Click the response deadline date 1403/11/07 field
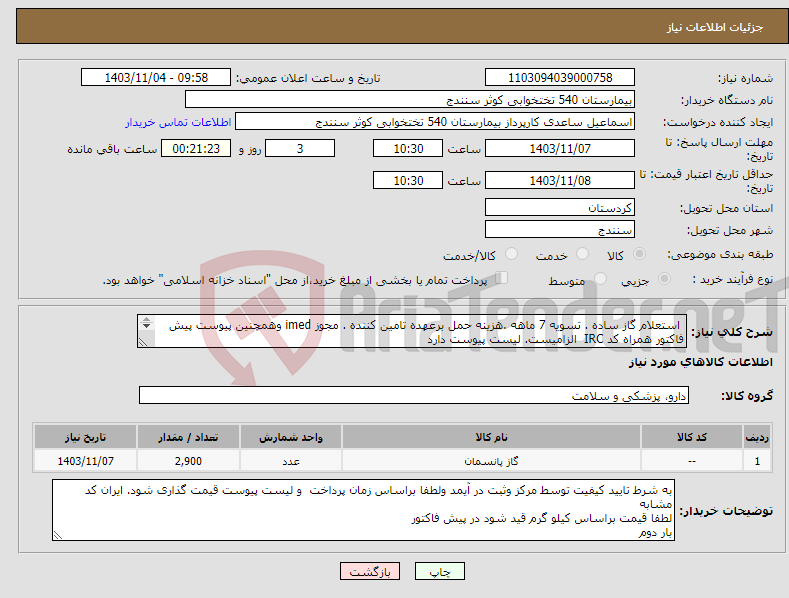The image size is (789, 598). [560, 148]
